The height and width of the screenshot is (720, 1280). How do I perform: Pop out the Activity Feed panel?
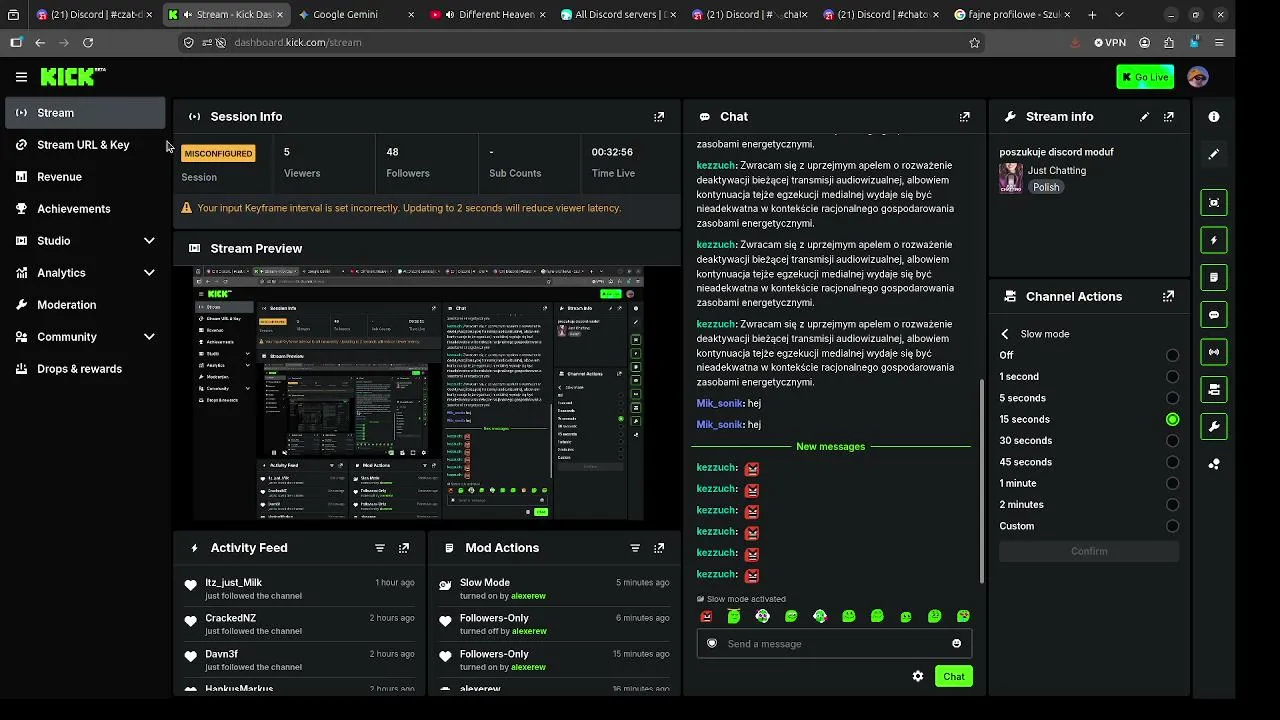[404, 548]
